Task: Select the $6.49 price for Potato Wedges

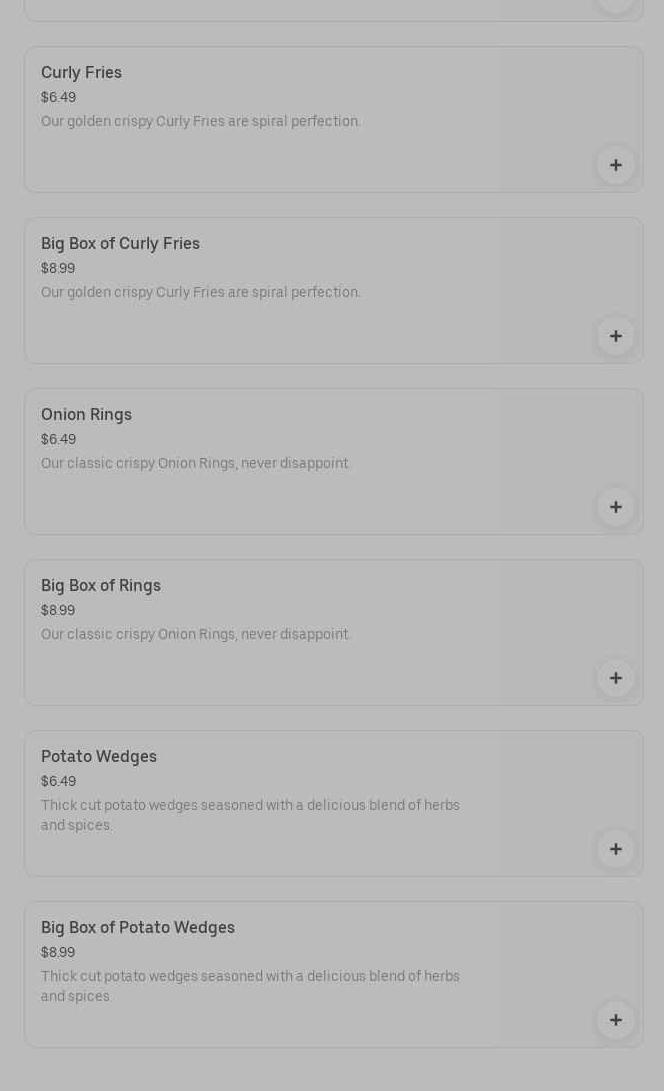Action: (58, 782)
